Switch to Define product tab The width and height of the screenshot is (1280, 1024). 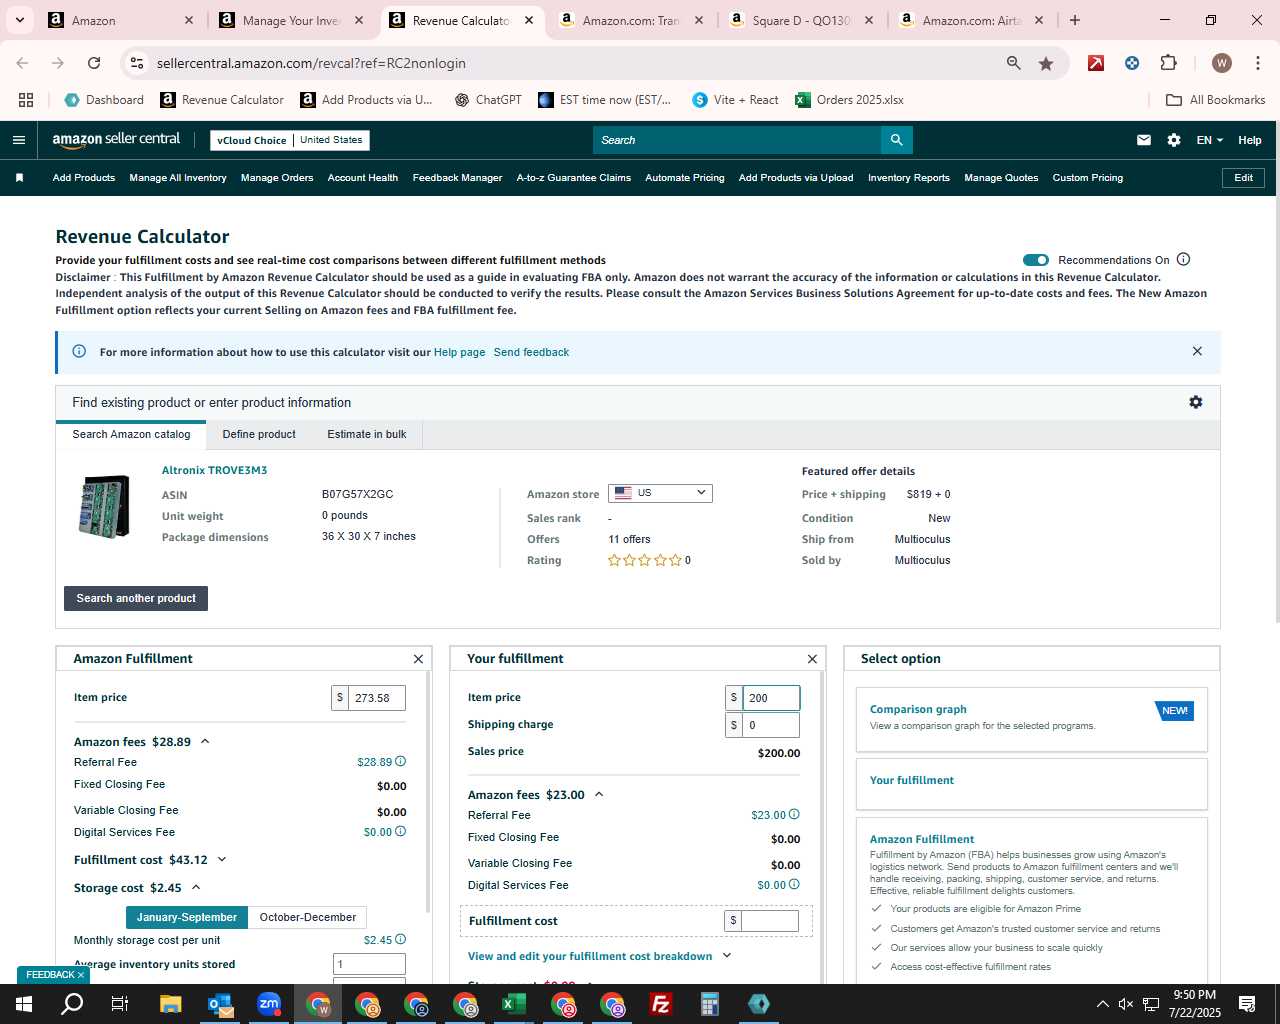tap(259, 434)
